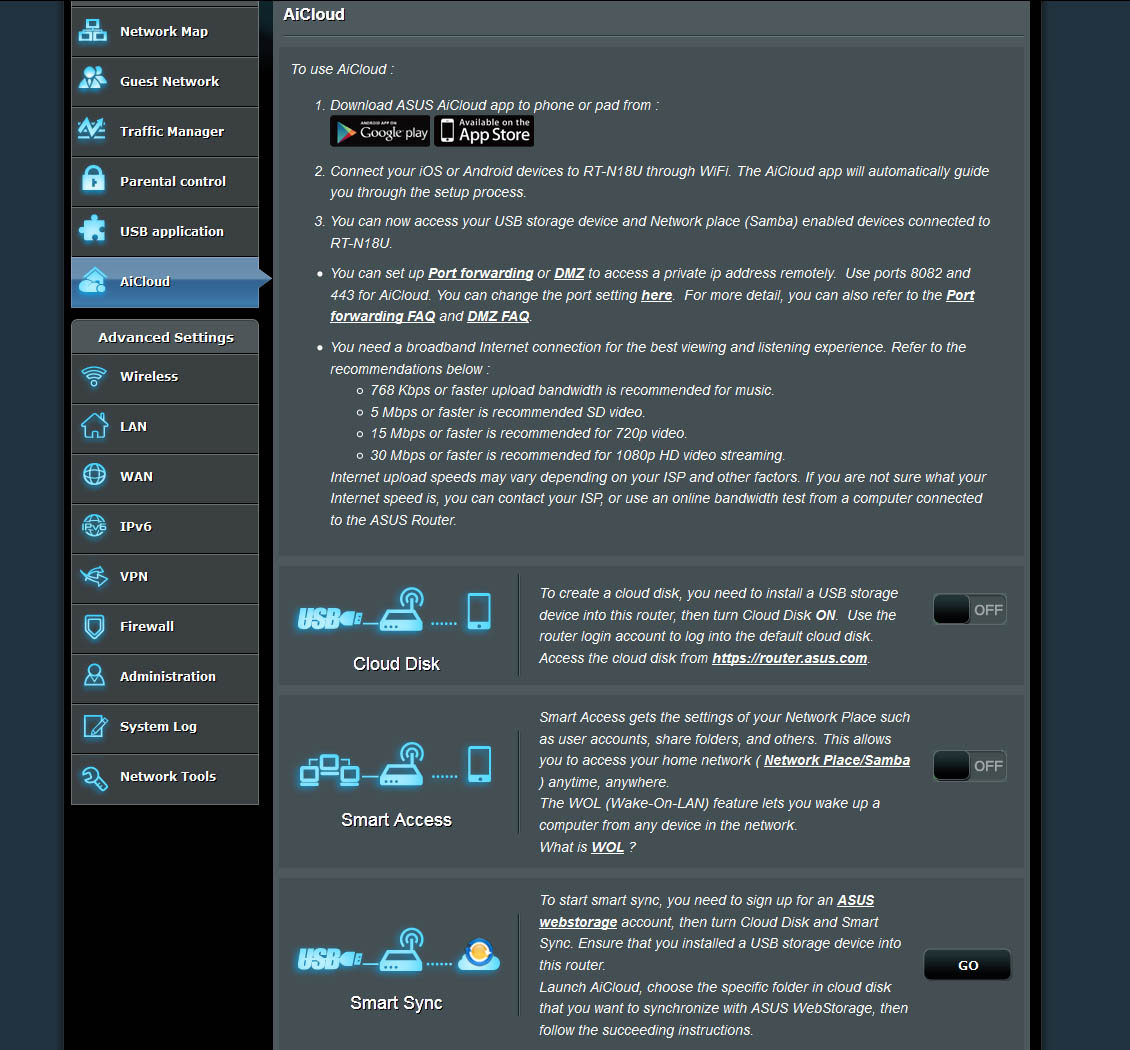Click the '15 Mbps' 720p recommendation line
Image resolution: width=1130 pixels, height=1050 pixels.
(x=528, y=434)
